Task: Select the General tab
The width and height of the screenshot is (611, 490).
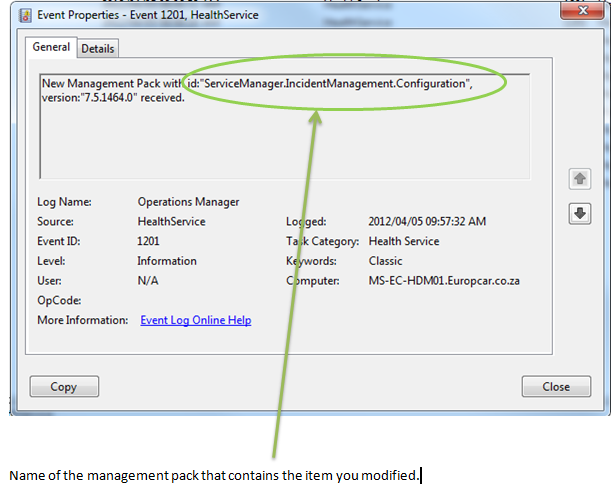Action: [51, 47]
